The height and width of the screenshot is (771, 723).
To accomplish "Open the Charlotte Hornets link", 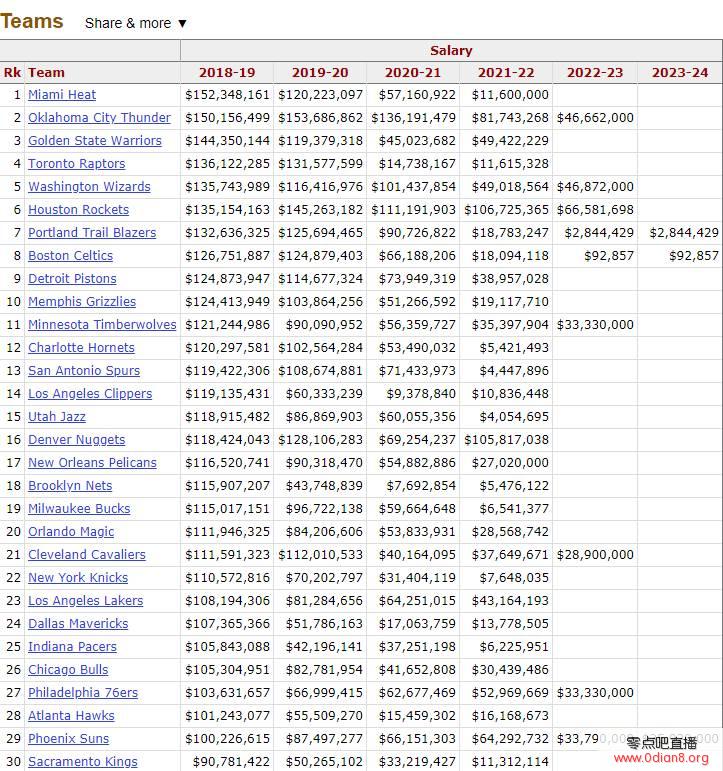I will 81,348.
